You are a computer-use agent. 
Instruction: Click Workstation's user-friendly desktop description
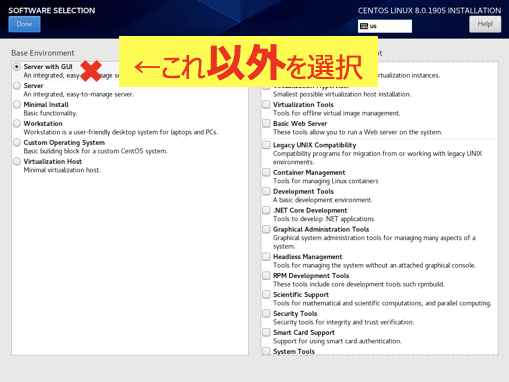point(121,132)
